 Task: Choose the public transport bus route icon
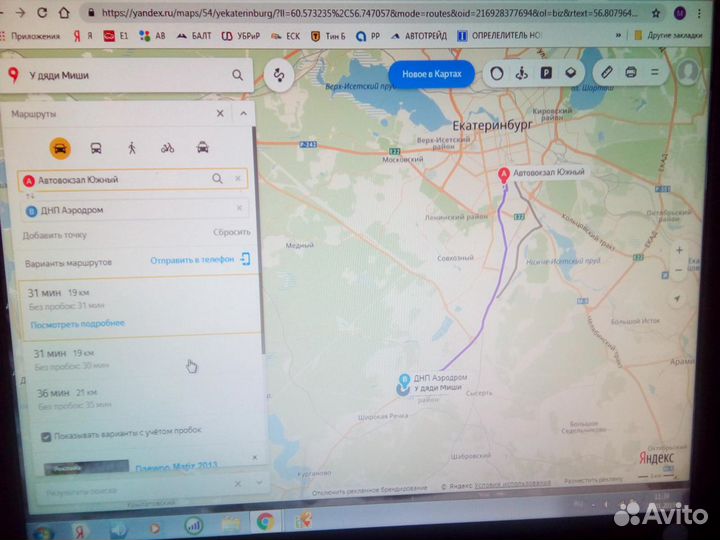tap(96, 148)
